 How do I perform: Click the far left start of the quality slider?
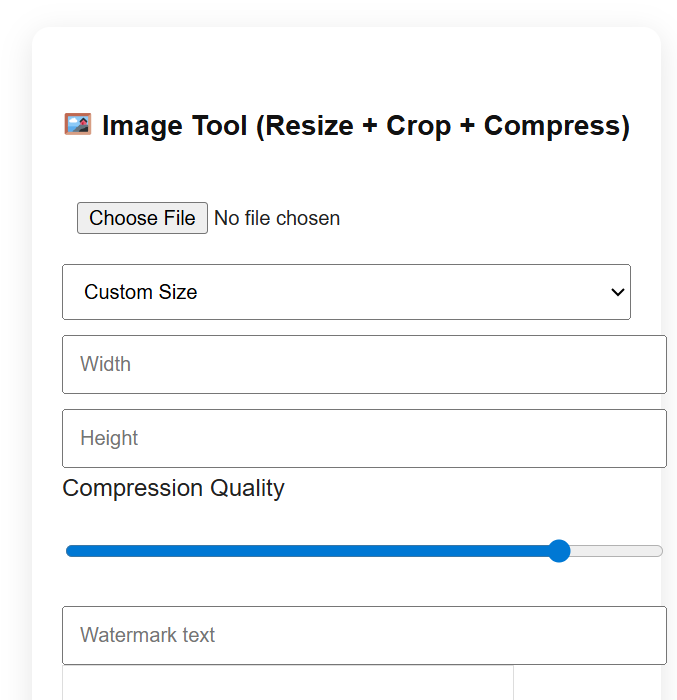70,551
